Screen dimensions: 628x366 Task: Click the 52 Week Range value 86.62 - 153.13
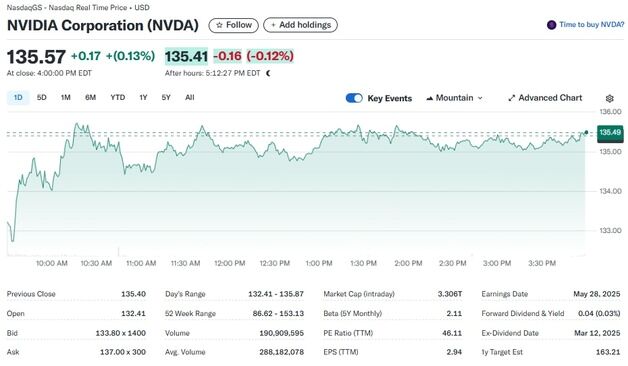278,314
